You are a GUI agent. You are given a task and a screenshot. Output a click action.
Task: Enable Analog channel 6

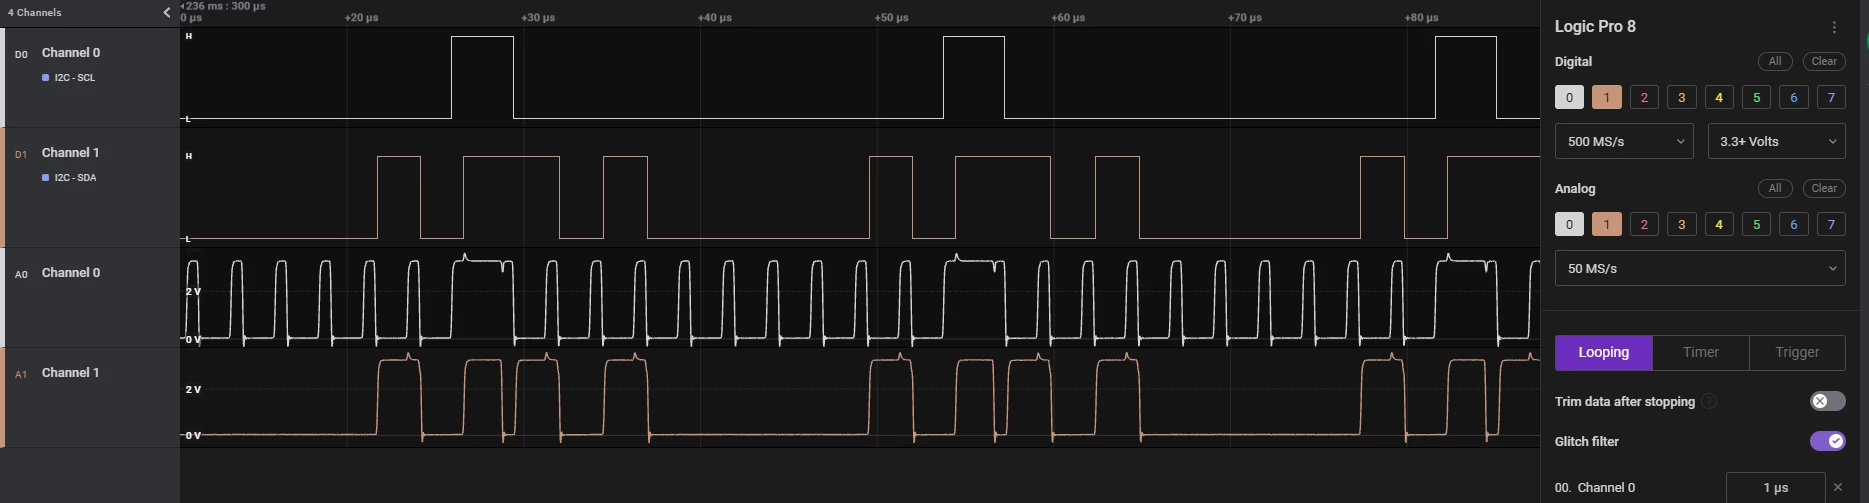point(1794,224)
